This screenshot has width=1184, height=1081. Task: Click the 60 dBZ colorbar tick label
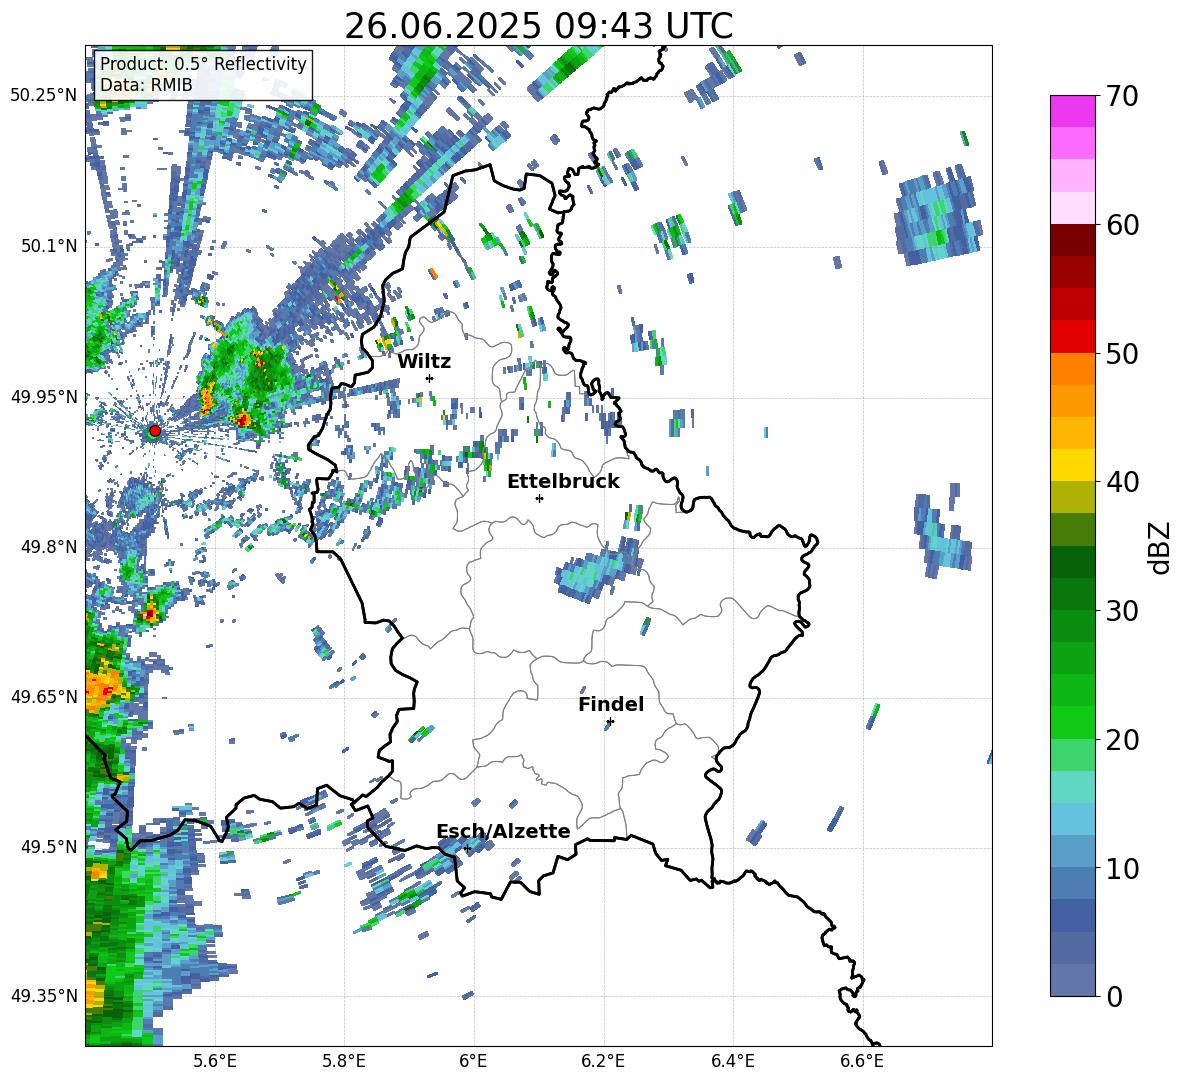[1121, 225]
